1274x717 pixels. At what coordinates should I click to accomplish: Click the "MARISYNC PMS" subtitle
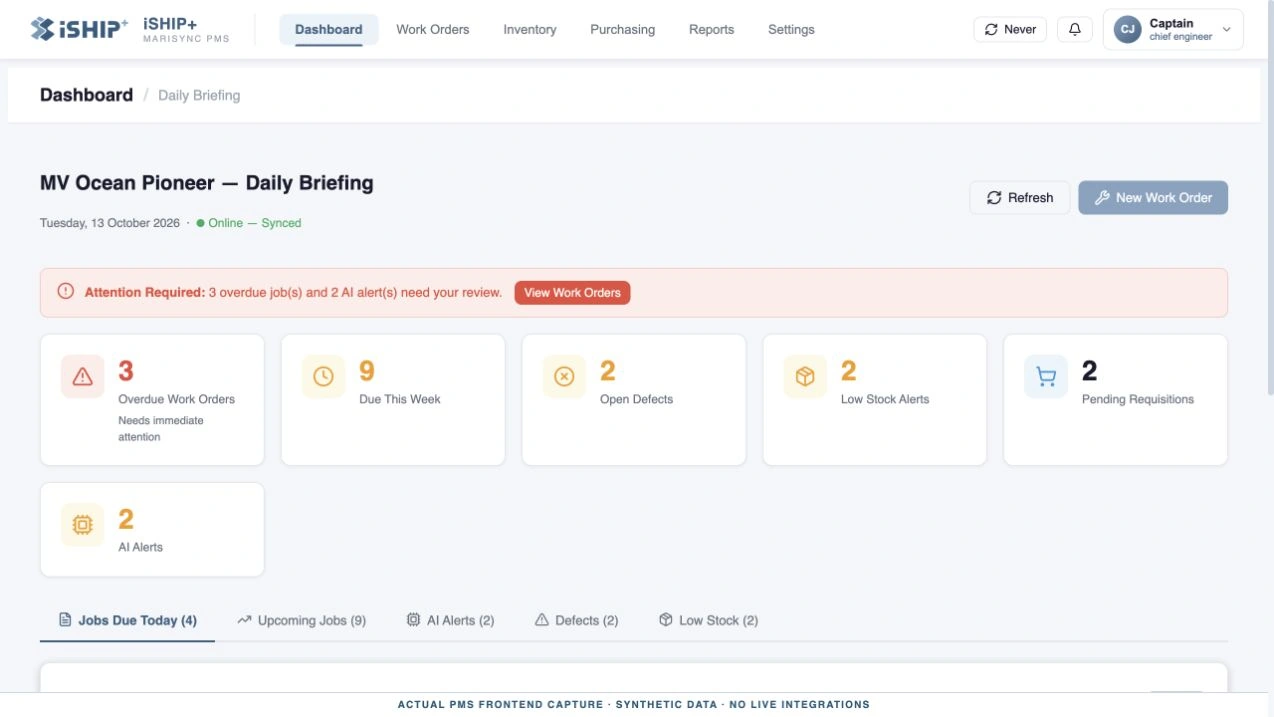click(x=186, y=39)
